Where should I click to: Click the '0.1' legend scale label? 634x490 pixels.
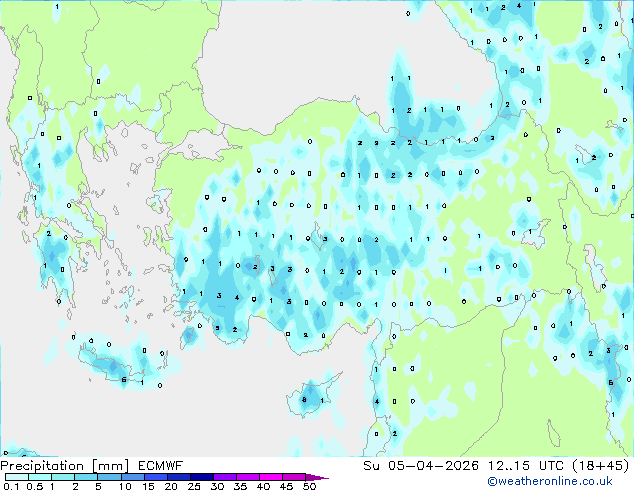(11, 486)
